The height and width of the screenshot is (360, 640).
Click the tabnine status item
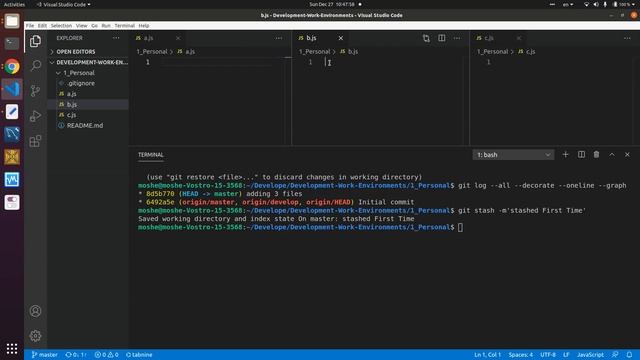tap(139, 355)
